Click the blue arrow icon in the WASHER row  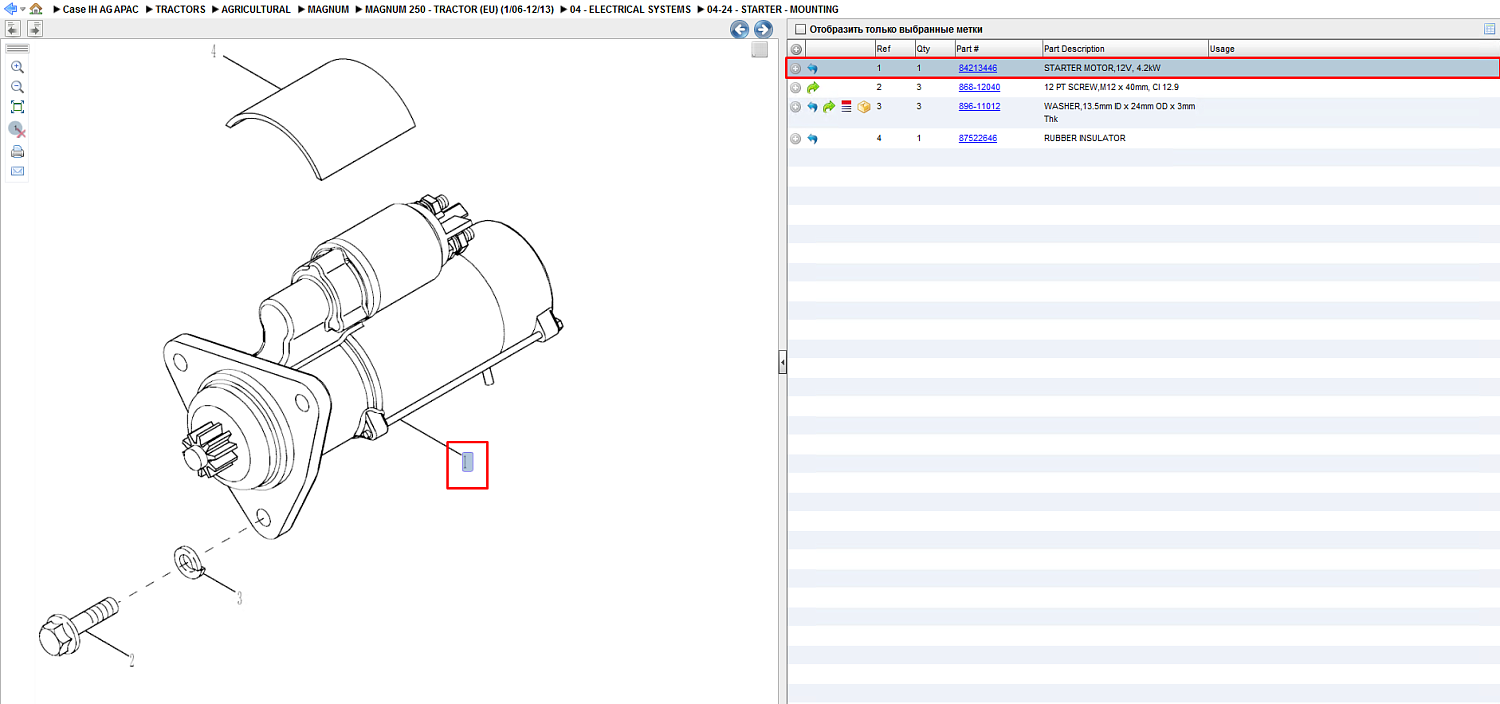(x=812, y=107)
